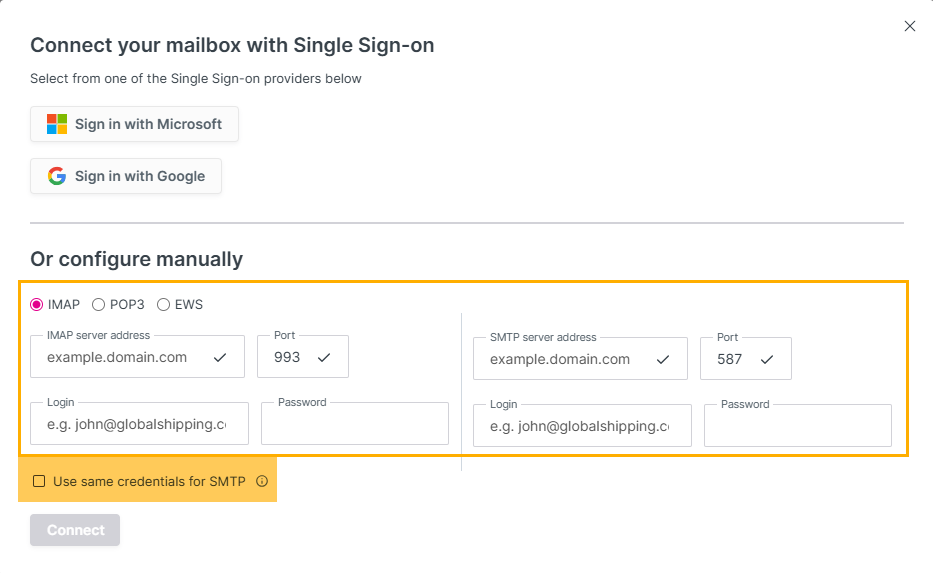
Task: Click the SMTP Password field
Action: pyautogui.click(x=797, y=426)
